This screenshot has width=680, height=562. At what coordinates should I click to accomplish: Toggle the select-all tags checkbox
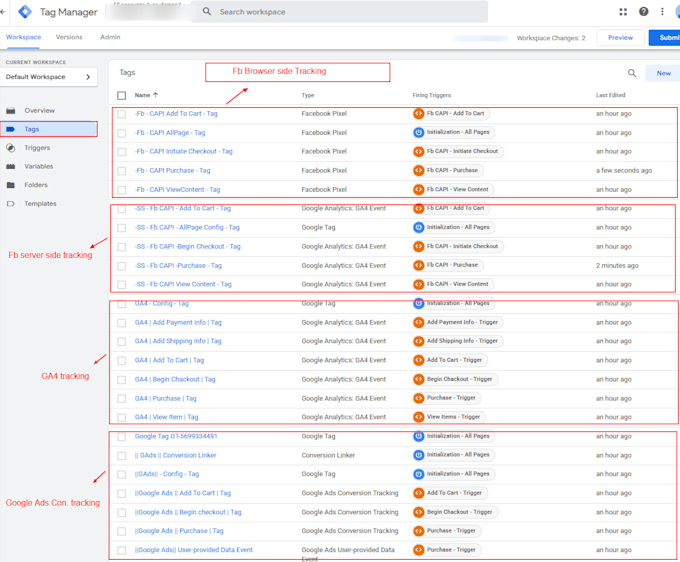coord(121,95)
